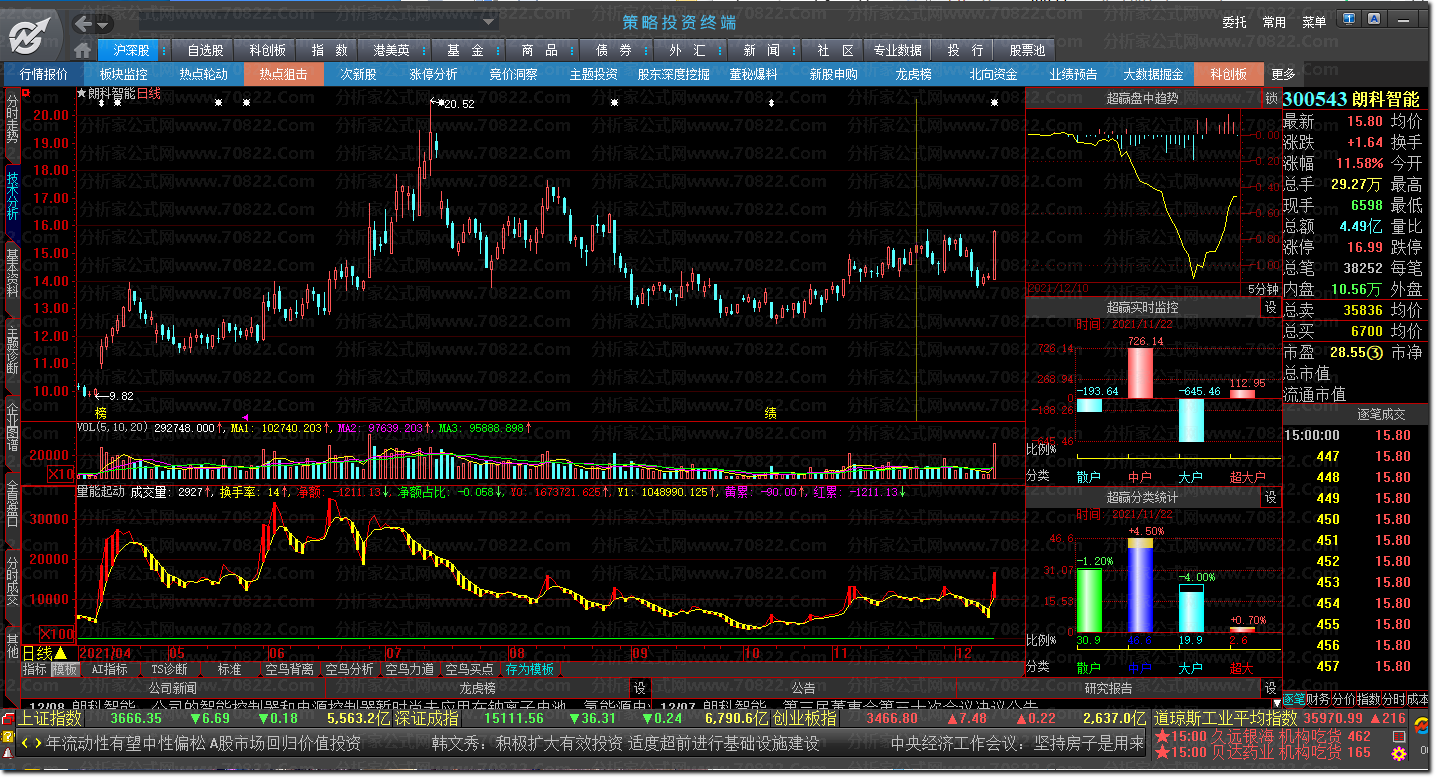
Task: Click the 上证指数 index in status bar
Action: point(50,718)
